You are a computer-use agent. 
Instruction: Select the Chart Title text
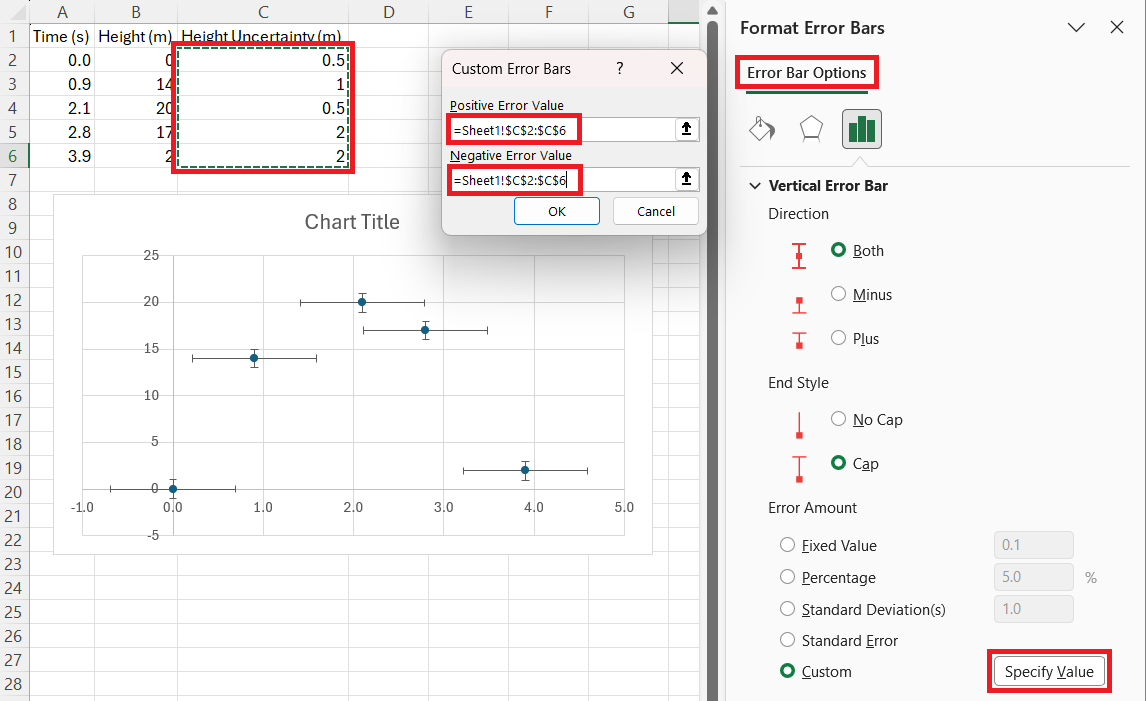[x=352, y=221]
